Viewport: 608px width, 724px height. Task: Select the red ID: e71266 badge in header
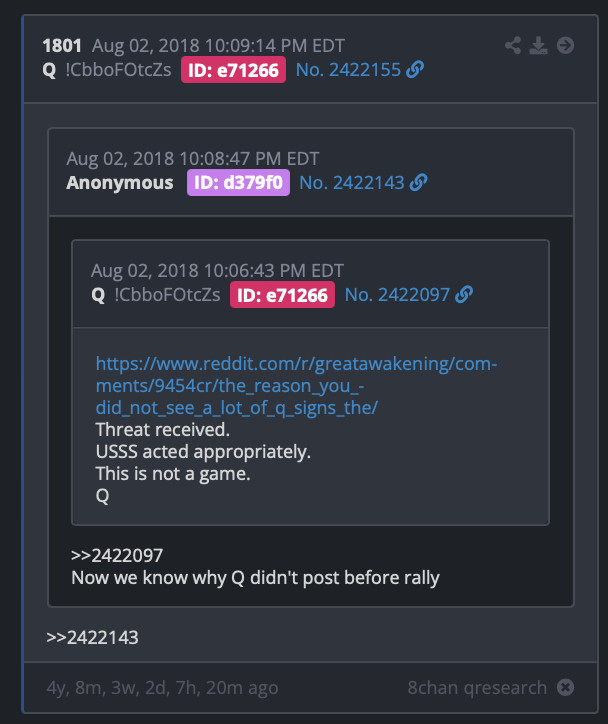click(x=233, y=70)
